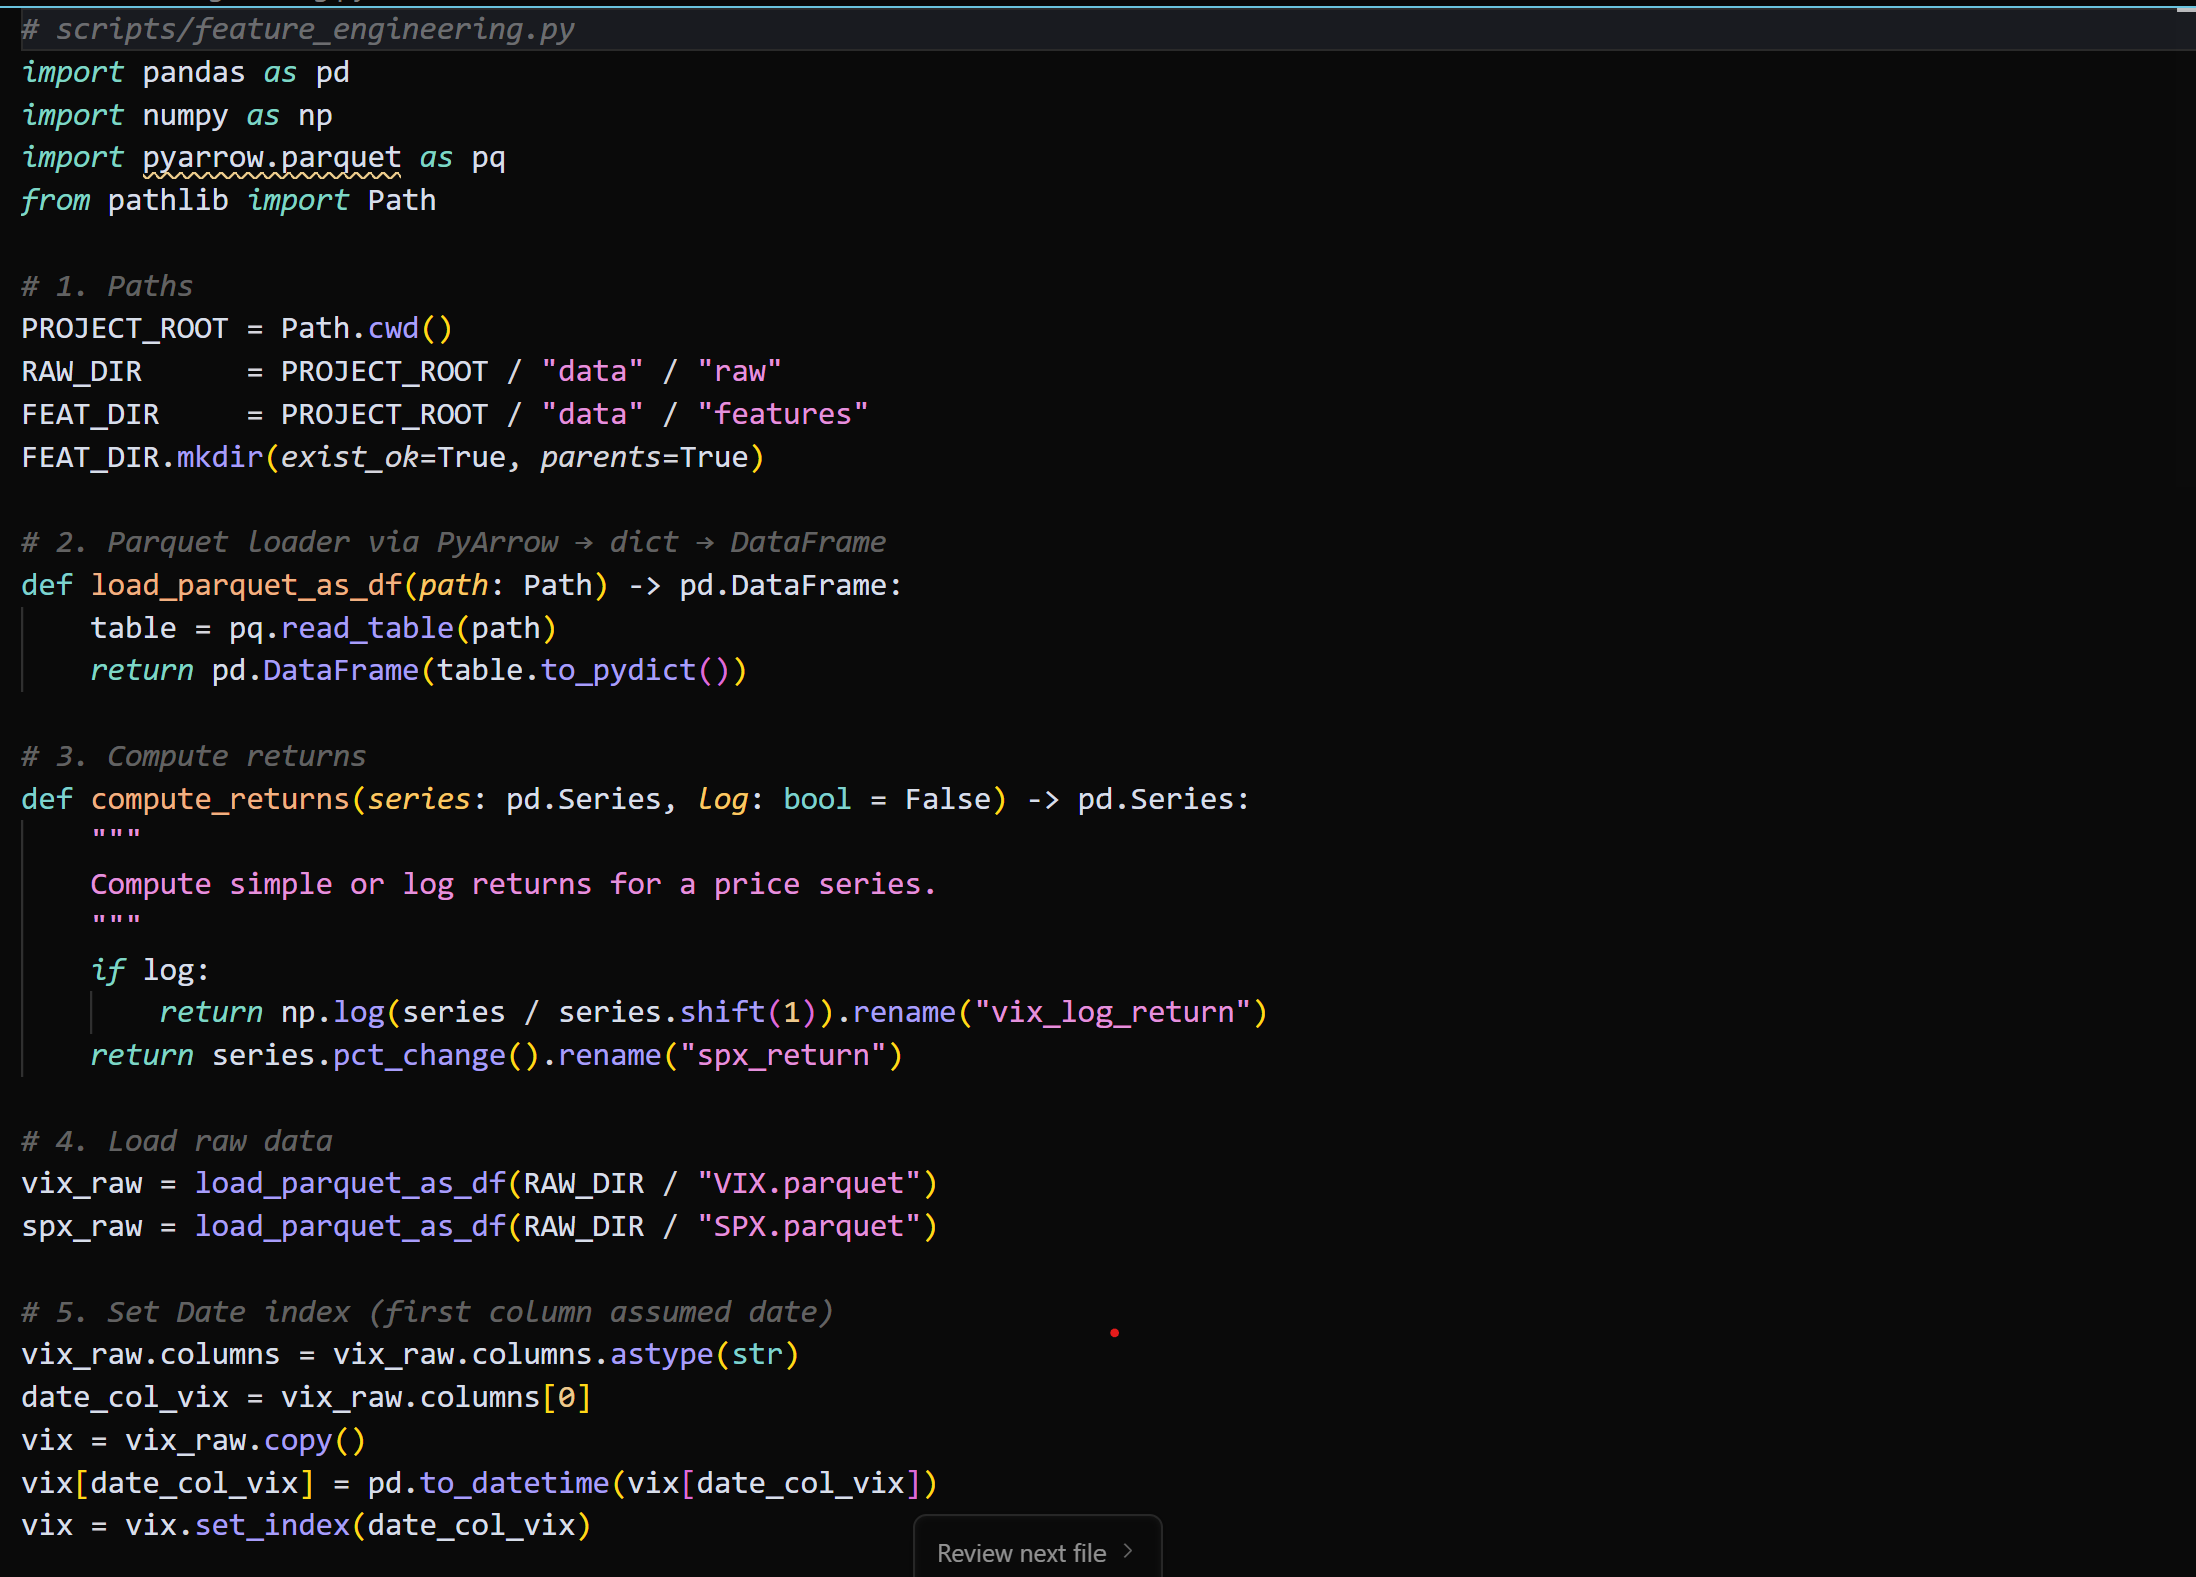
Task: Click the to_datetime function call
Action: click(514, 1483)
